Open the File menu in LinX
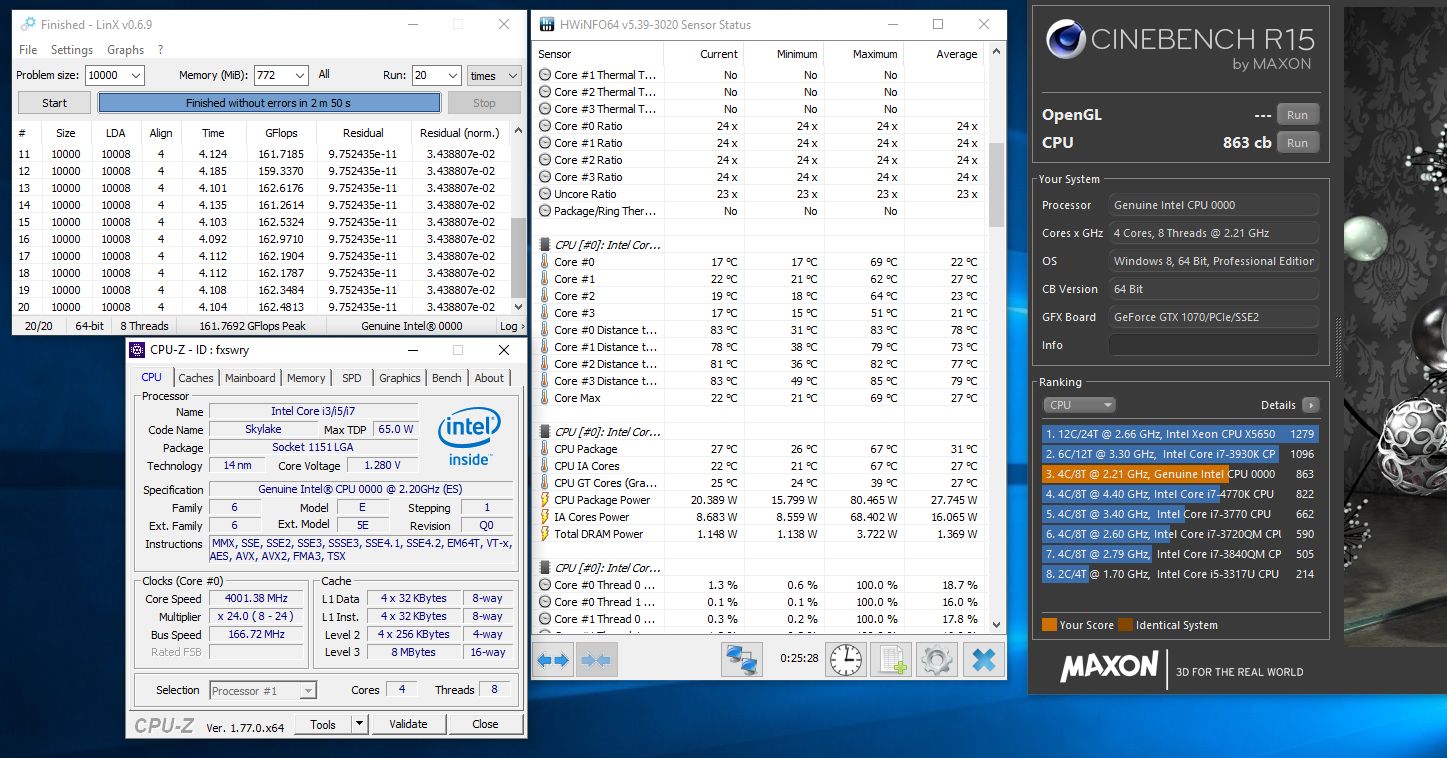 tap(28, 50)
